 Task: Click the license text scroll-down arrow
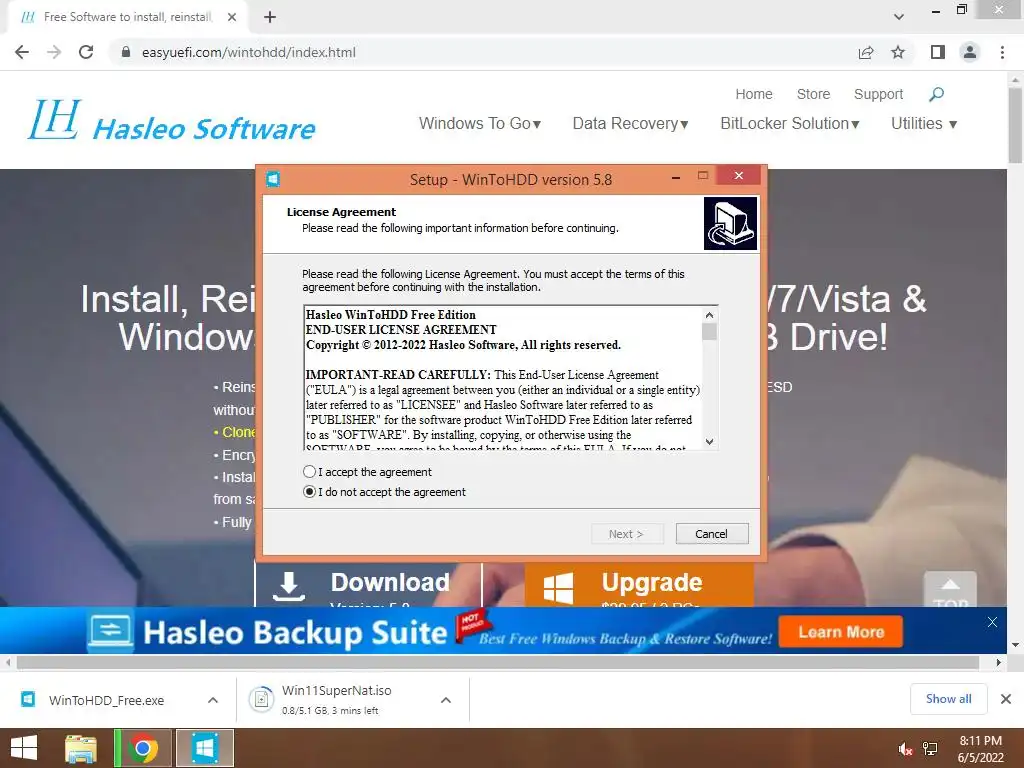[x=709, y=441]
